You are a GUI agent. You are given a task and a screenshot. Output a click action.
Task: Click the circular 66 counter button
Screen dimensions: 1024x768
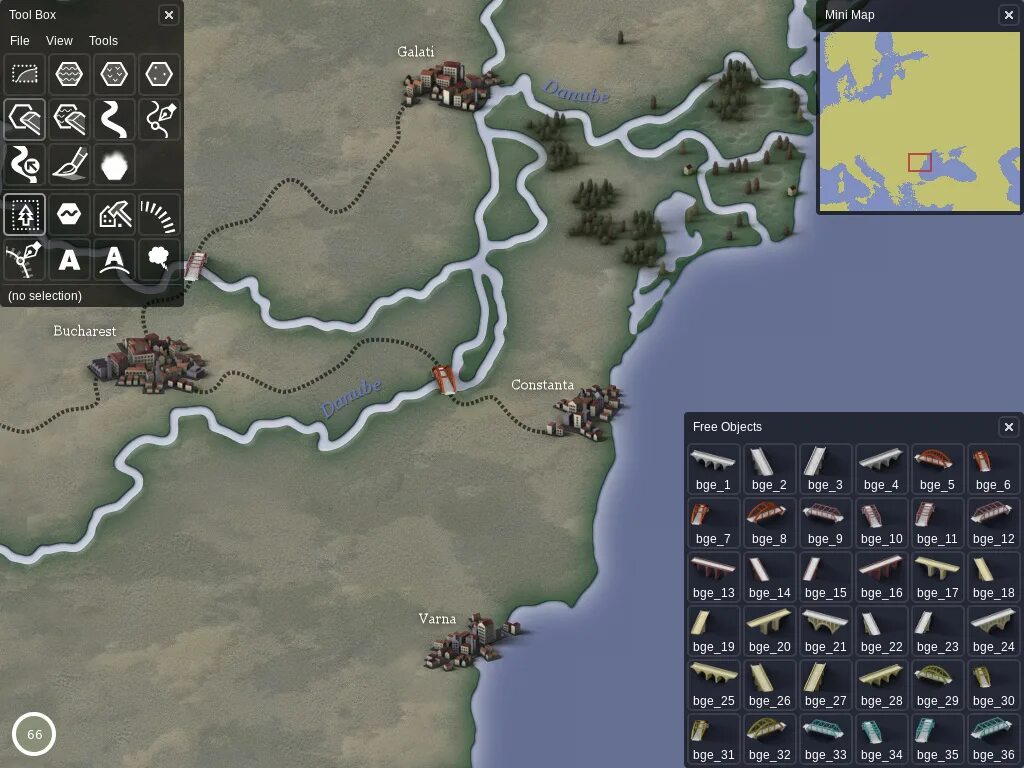[34, 734]
